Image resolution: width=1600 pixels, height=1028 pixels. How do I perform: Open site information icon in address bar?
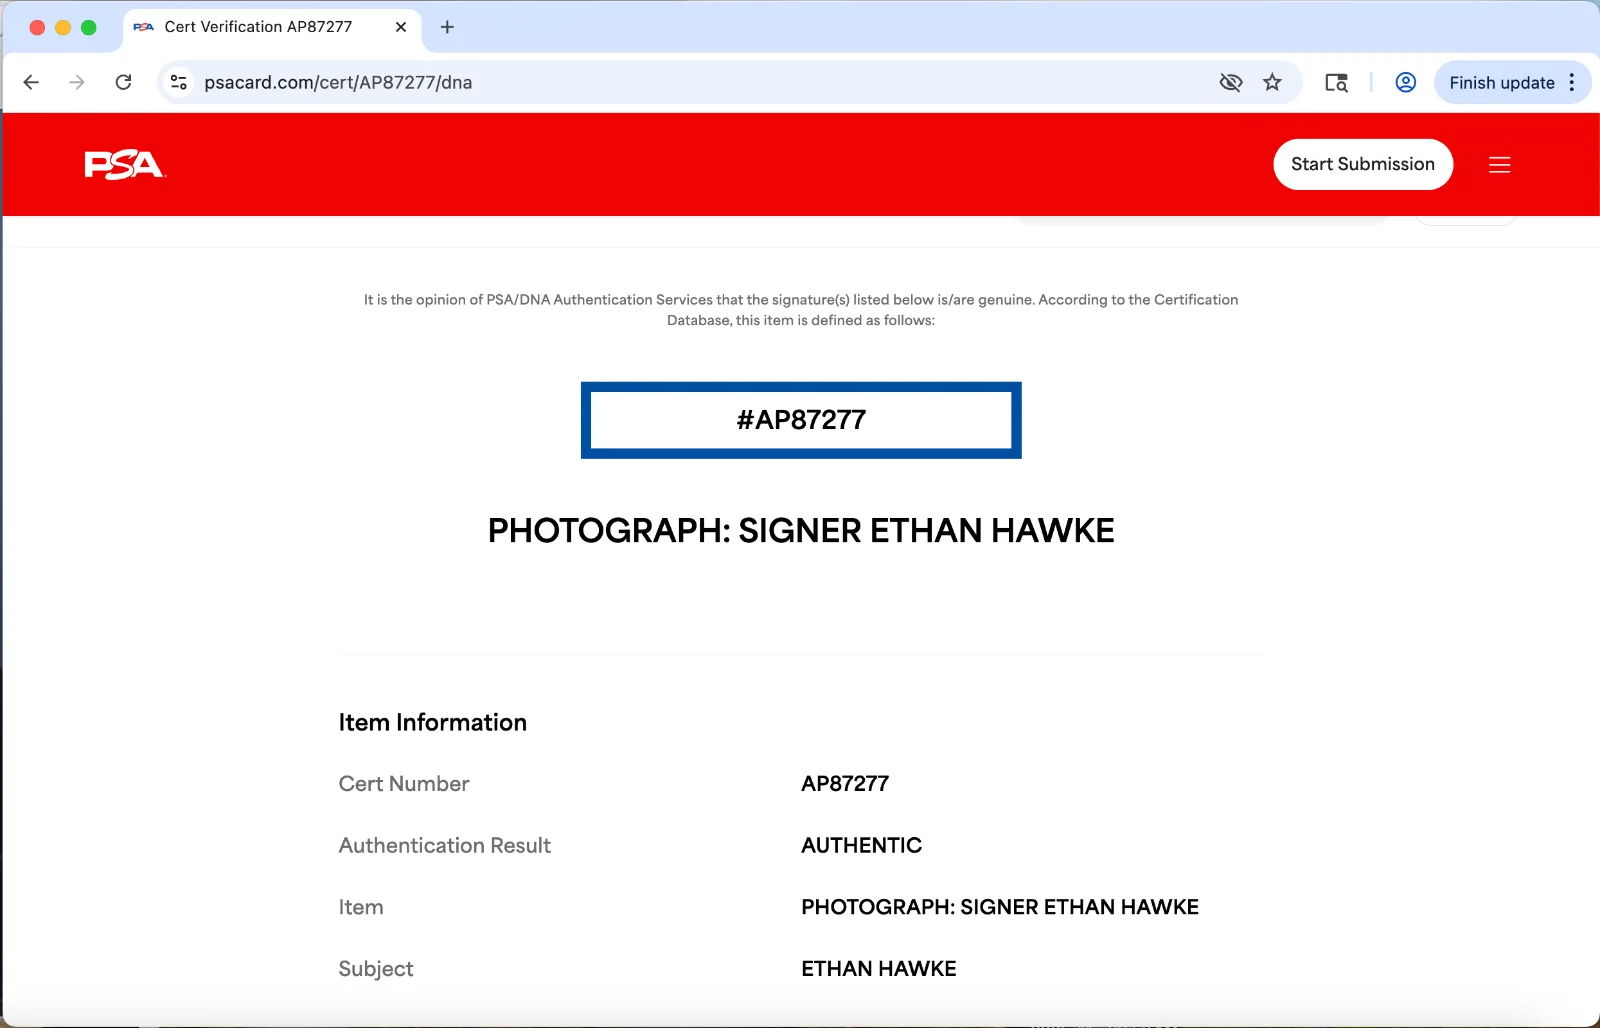(179, 82)
